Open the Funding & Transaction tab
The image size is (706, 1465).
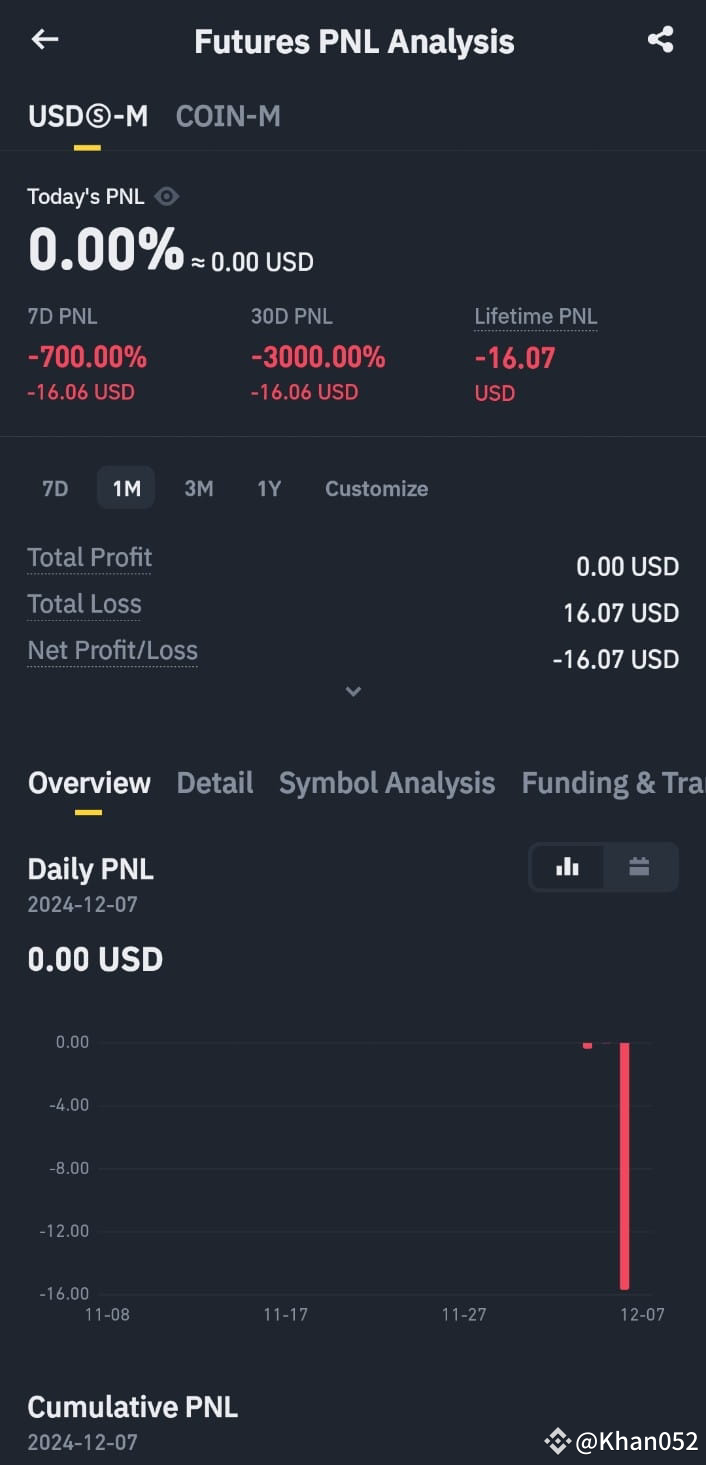pyautogui.click(x=613, y=783)
